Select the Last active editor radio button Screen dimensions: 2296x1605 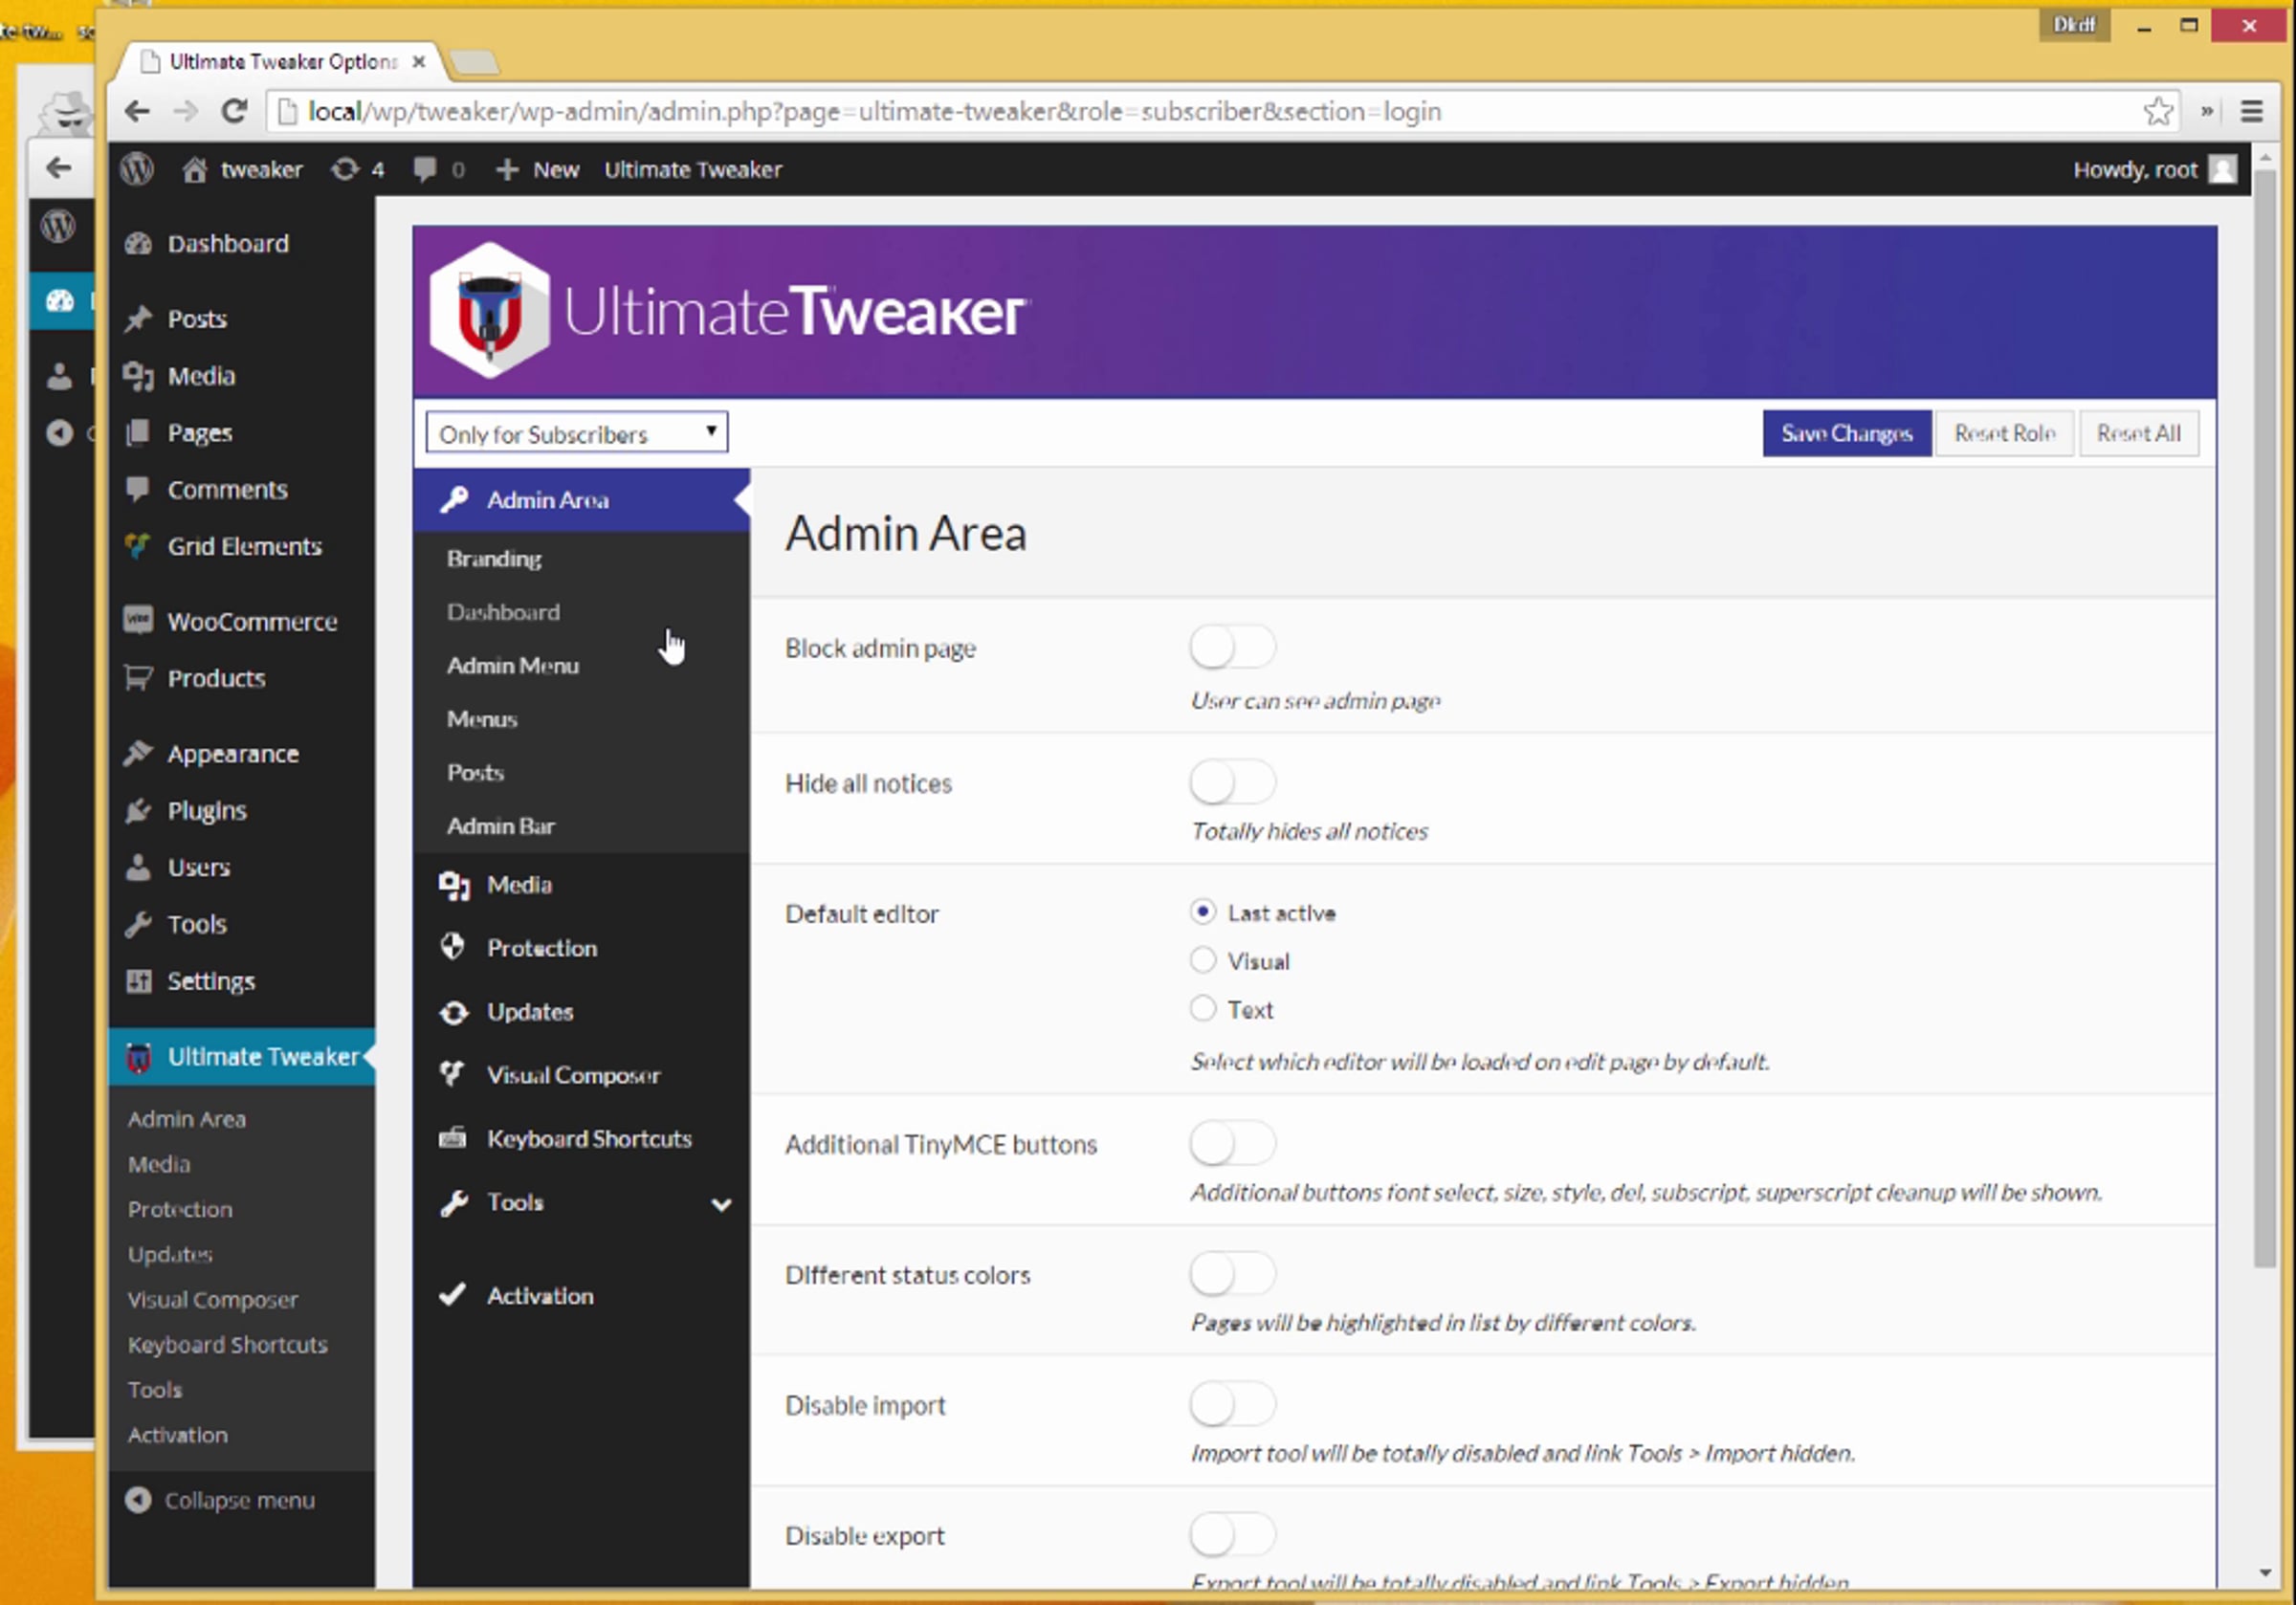coord(1203,912)
